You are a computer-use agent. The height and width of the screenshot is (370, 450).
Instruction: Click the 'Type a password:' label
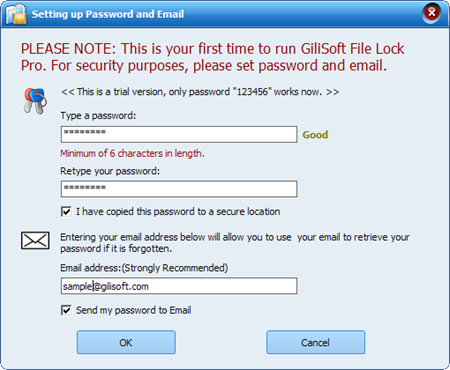(x=98, y=116)
